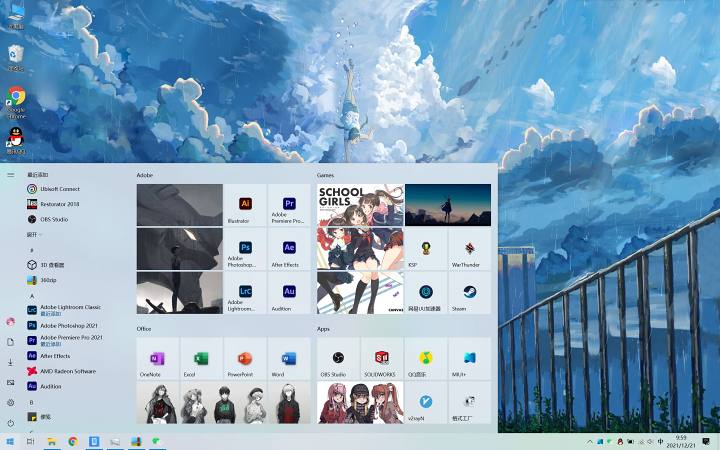Open the PowerPoint tile
Viewport: 720px width, 450px height.
245,359
